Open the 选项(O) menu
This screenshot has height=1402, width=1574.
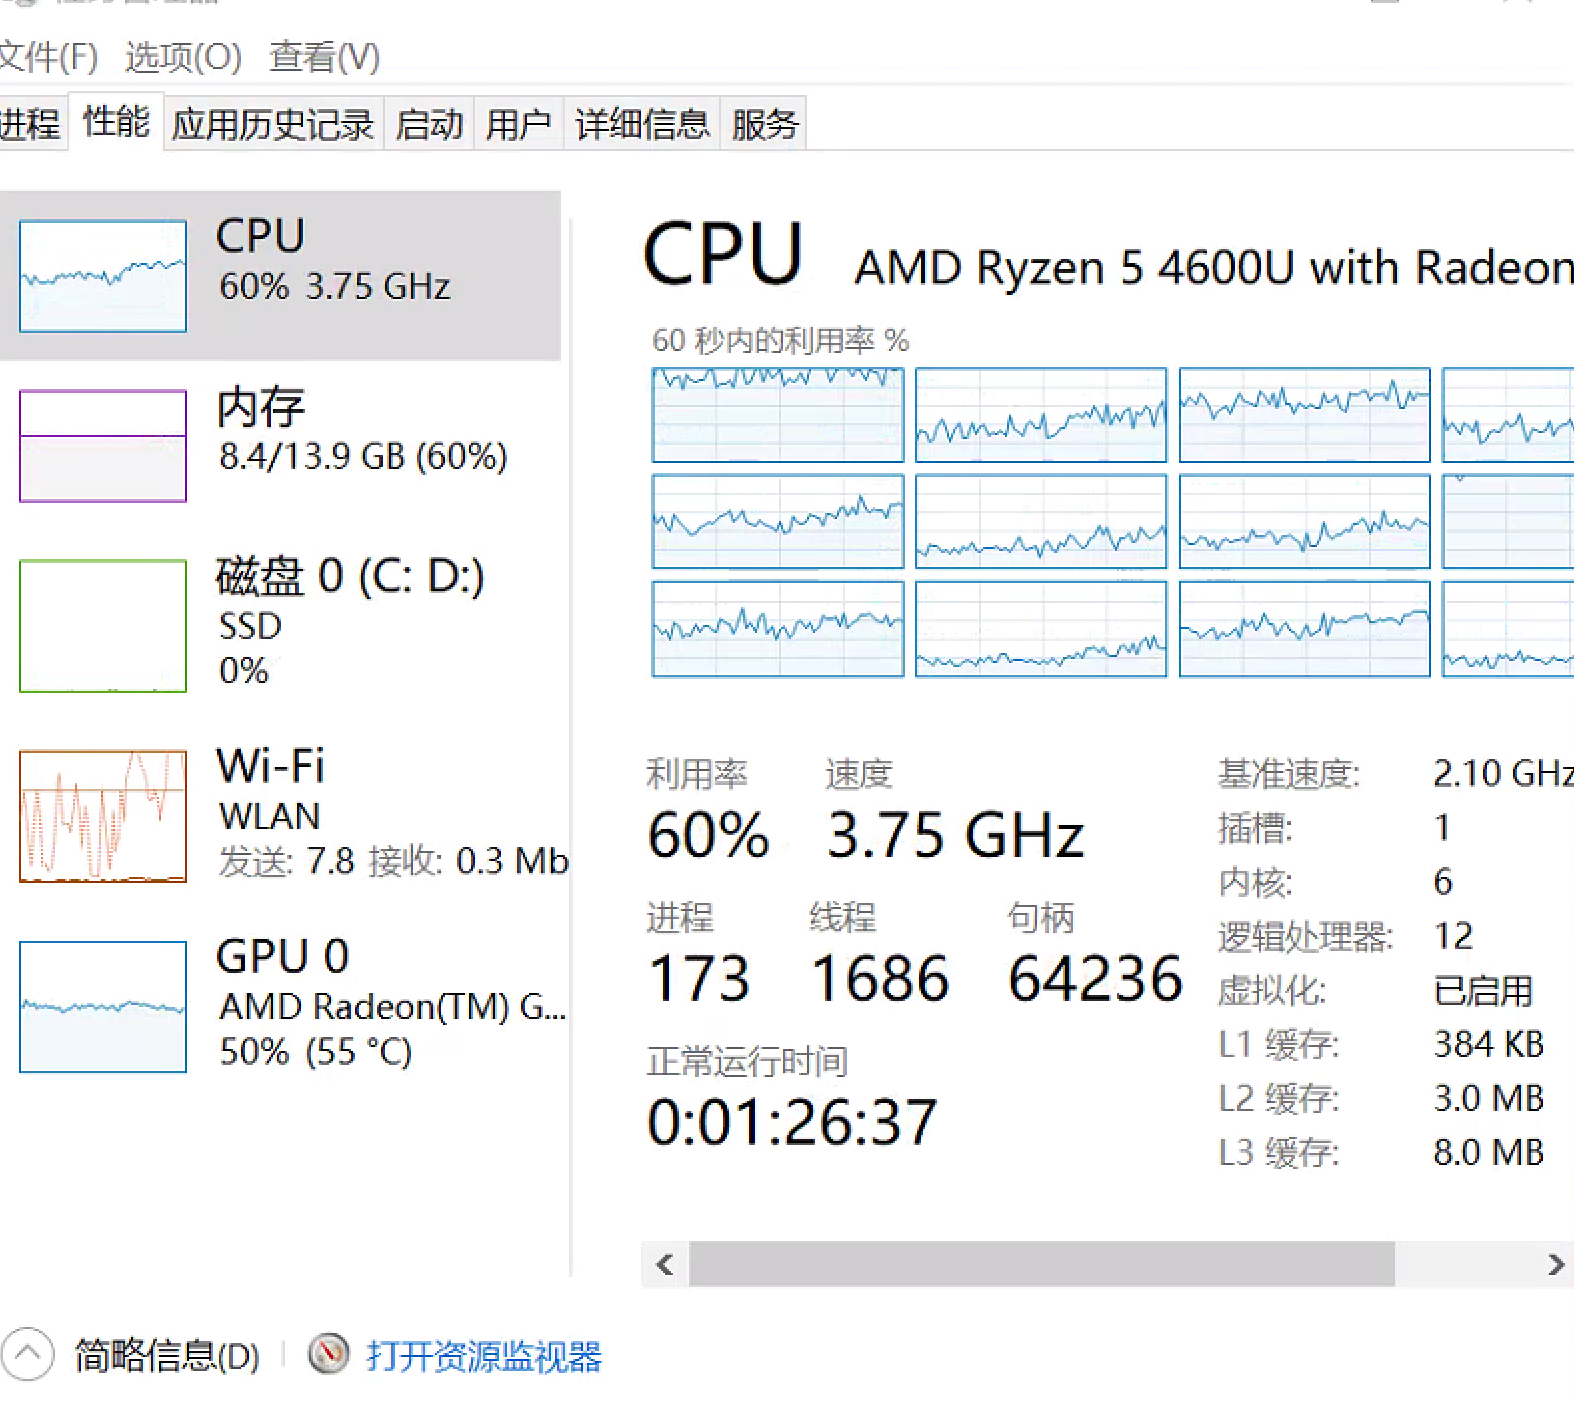pyautogui.click(x=183, y=57)
